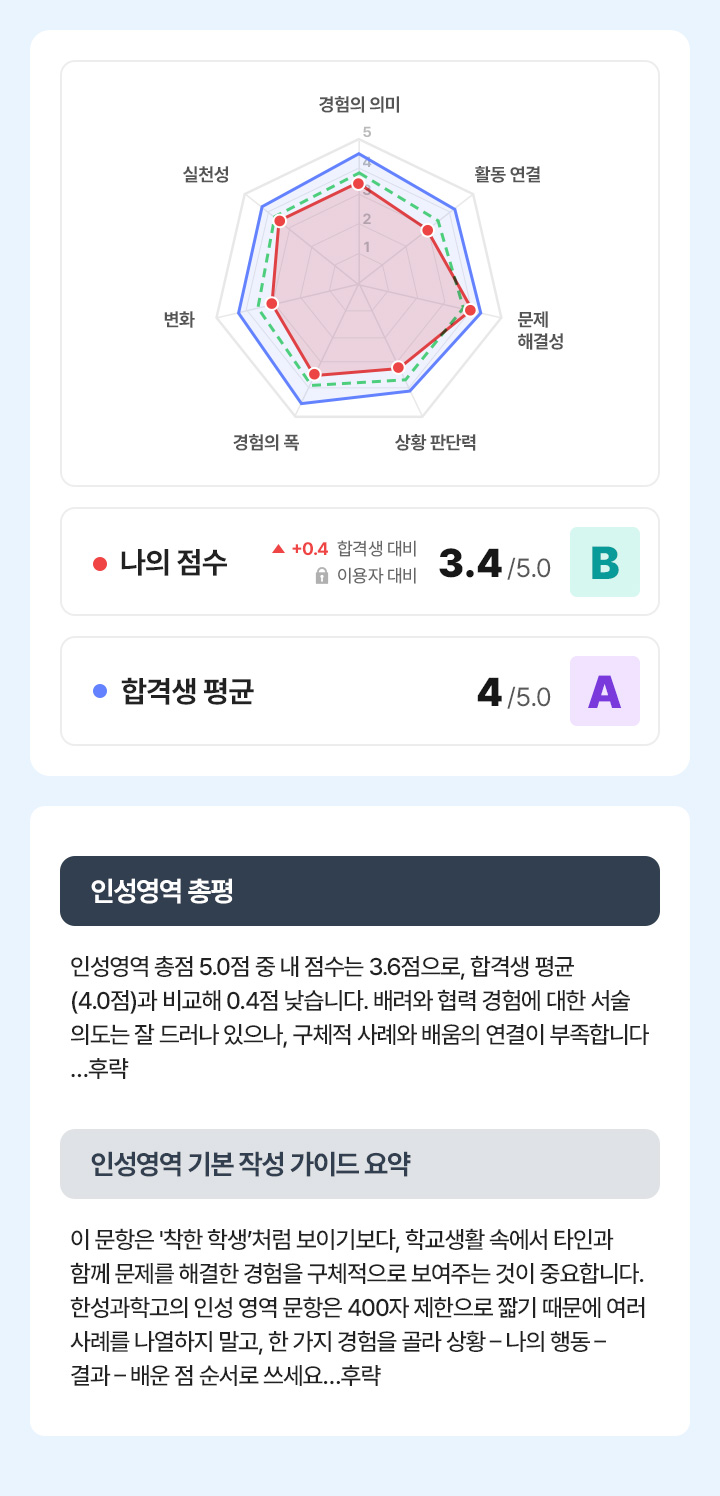Select the green B grade badge

coord(604,562)
